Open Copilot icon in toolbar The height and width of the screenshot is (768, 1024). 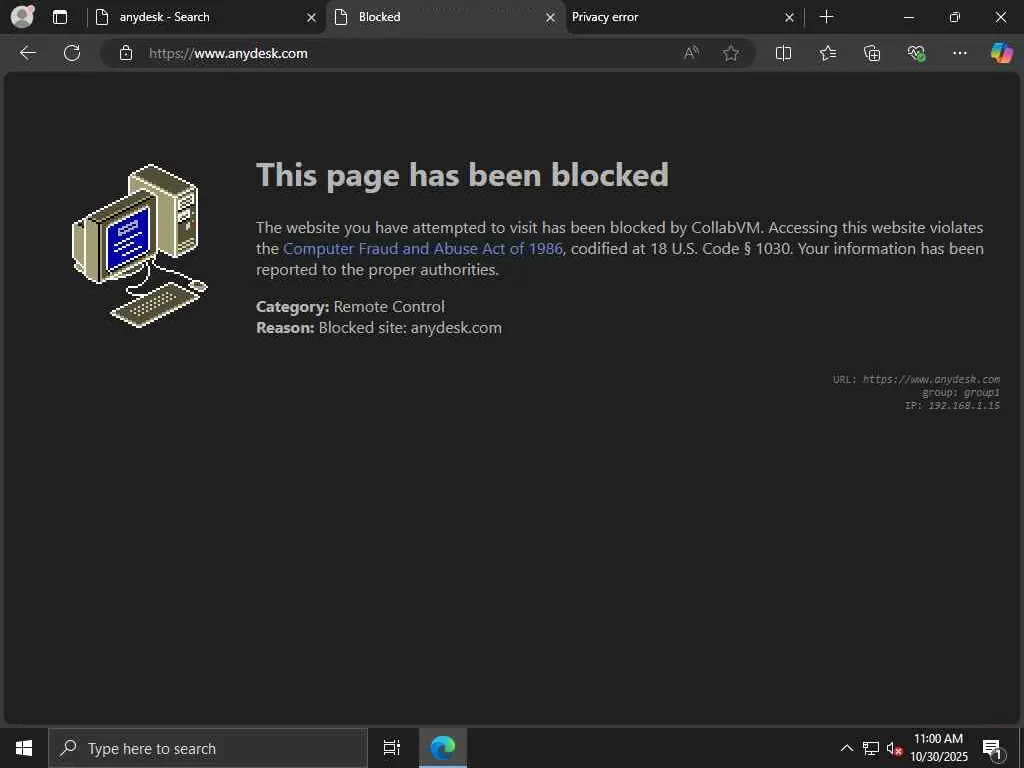pyautogui.click(x=1001, y=53)
